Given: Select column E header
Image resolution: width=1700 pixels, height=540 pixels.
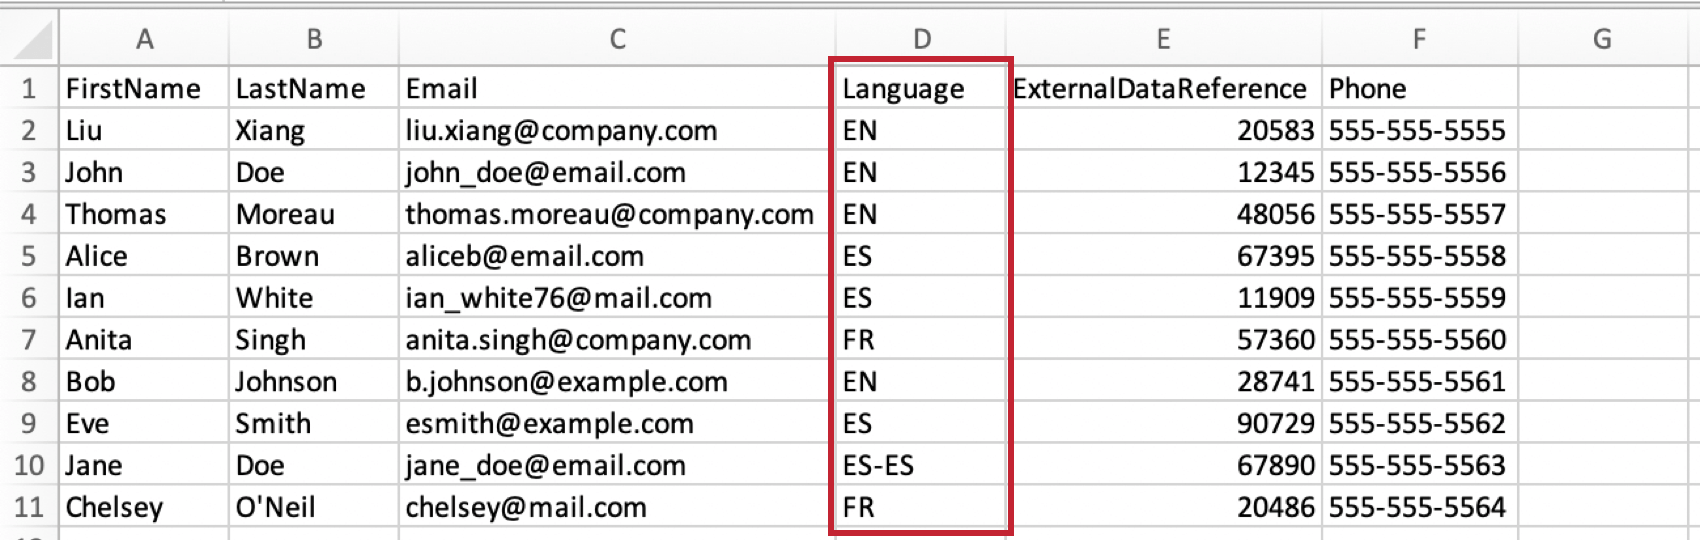Looking at the screenshot, I should (1164, 39).
